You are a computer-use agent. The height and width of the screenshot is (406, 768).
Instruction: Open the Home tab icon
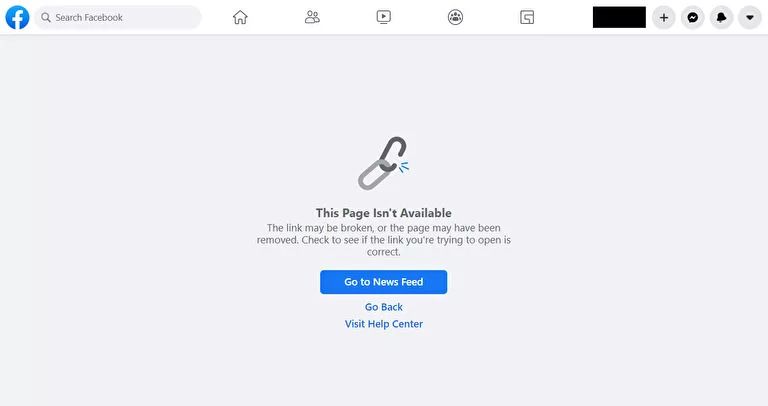pos(240,18)
